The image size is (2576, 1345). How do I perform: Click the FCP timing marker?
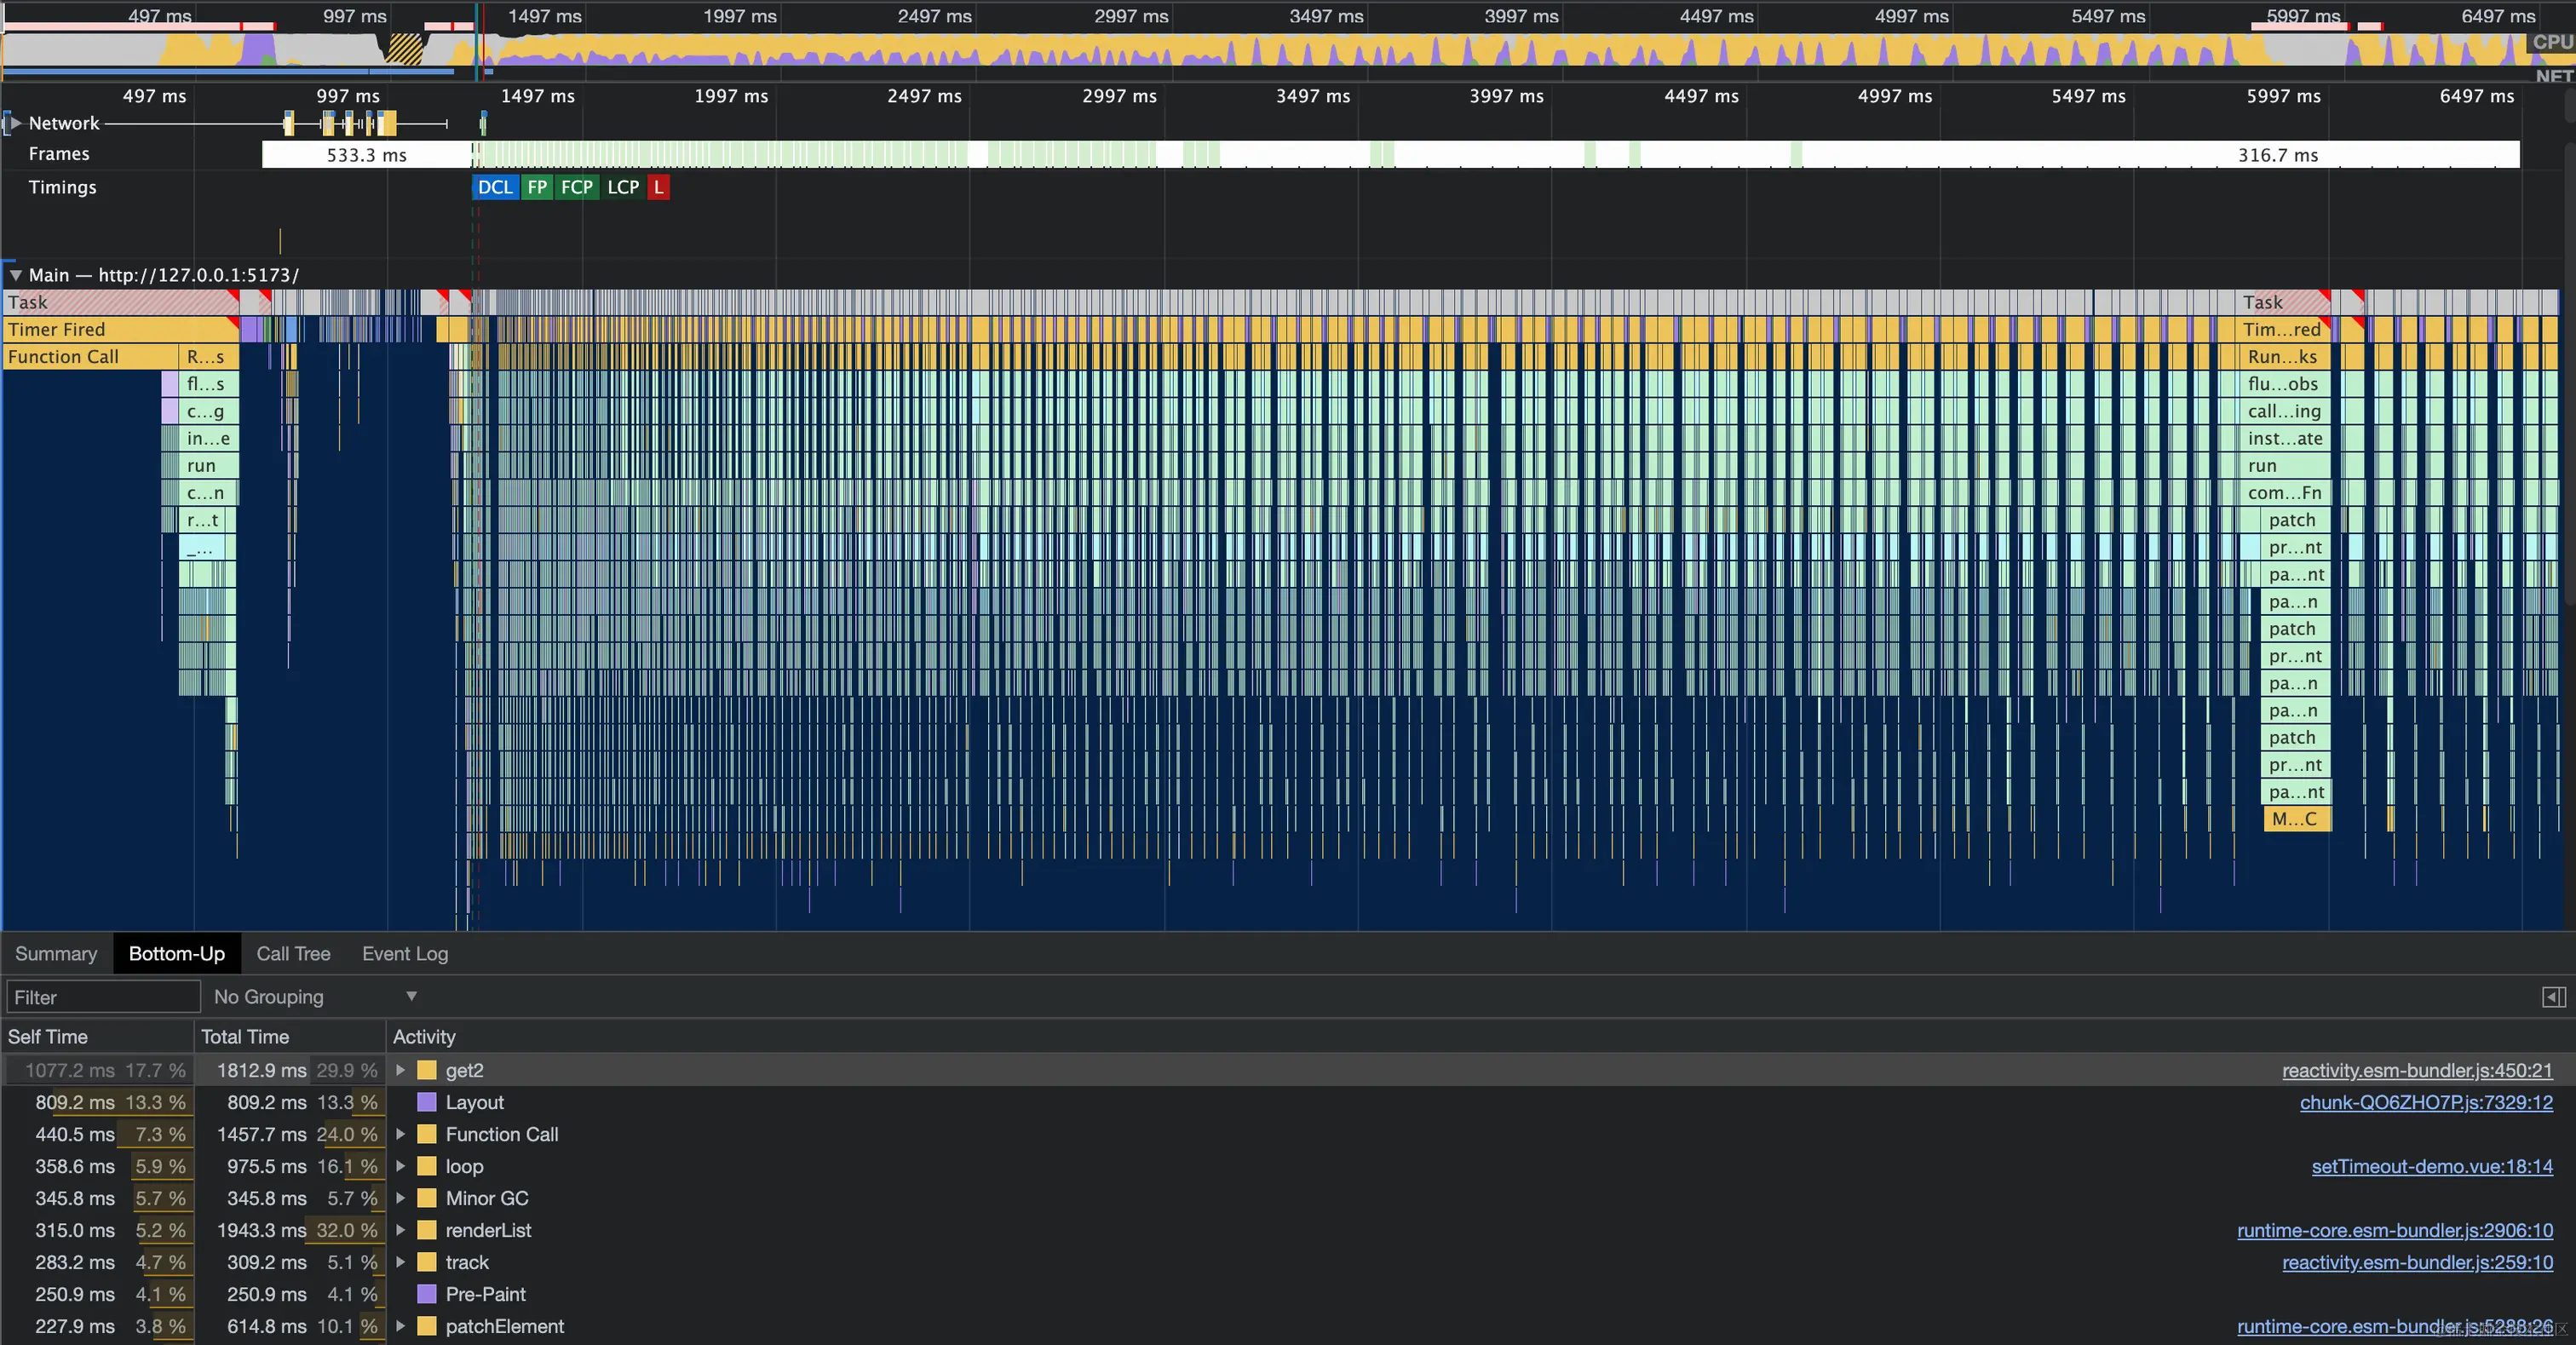(577, 187)
